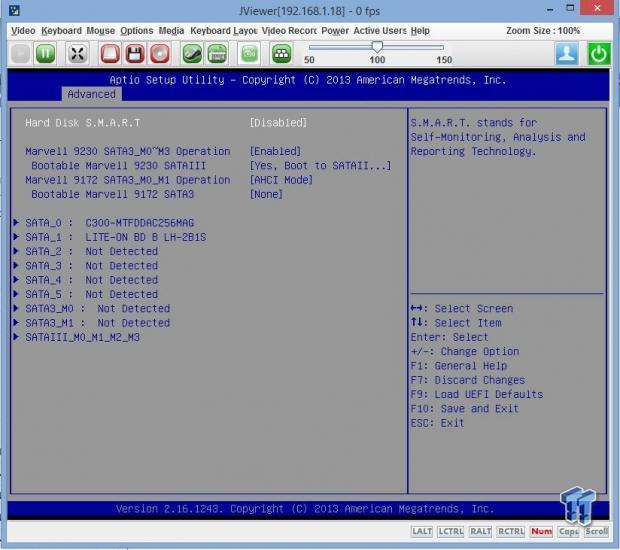Toggle the Caps lock indicator
The width and height of the screenshot is (620, 550).
[569, 531]
